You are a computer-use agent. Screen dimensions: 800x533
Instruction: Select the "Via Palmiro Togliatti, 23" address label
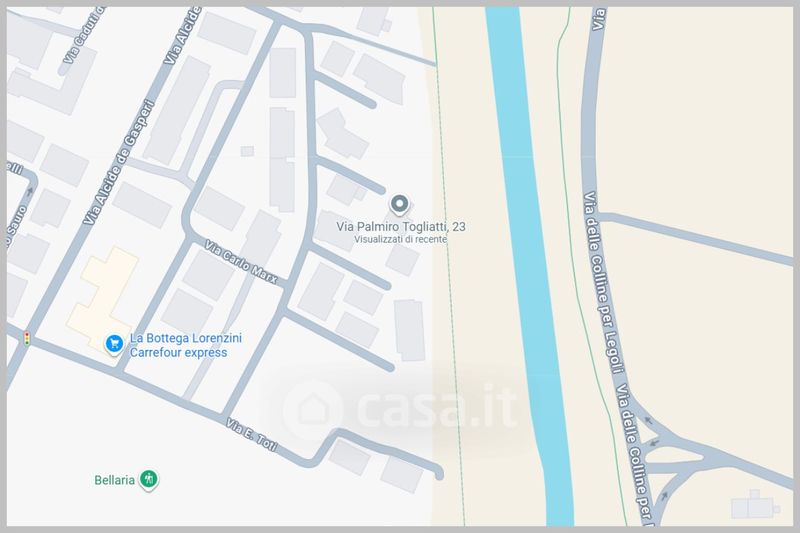point(400,227)
